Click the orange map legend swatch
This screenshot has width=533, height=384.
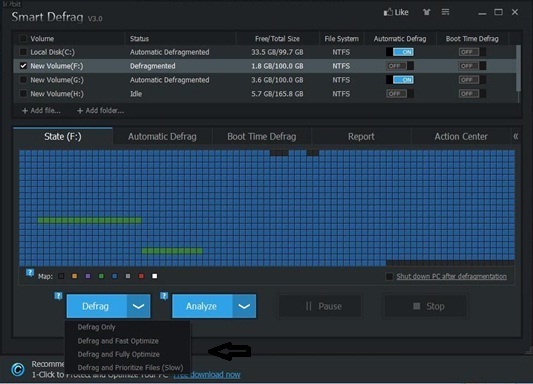pyautogui.click(x=74, y=276)
